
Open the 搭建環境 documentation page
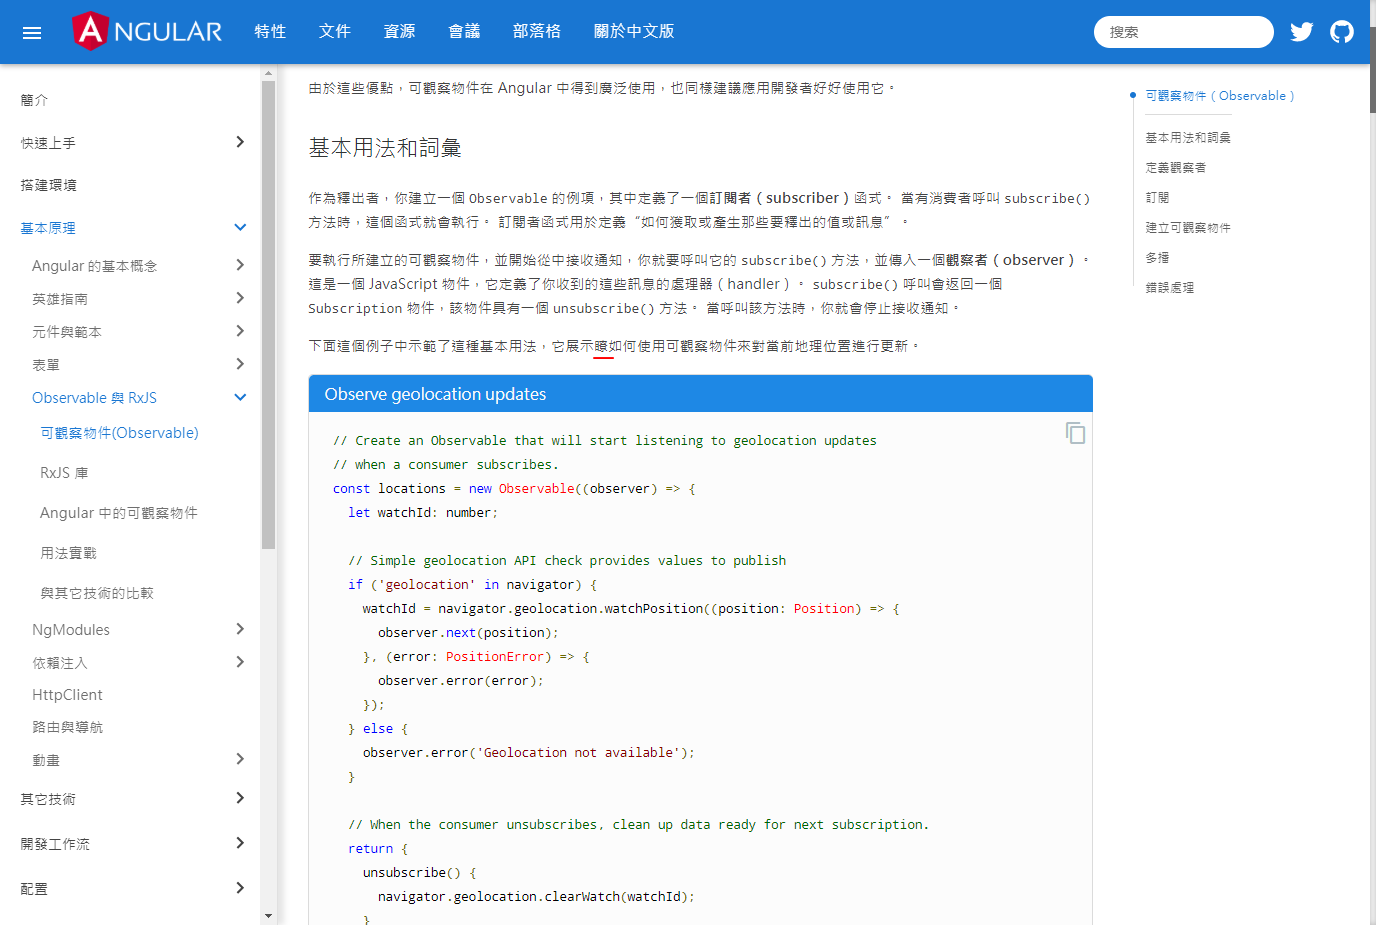coord(50,184)
